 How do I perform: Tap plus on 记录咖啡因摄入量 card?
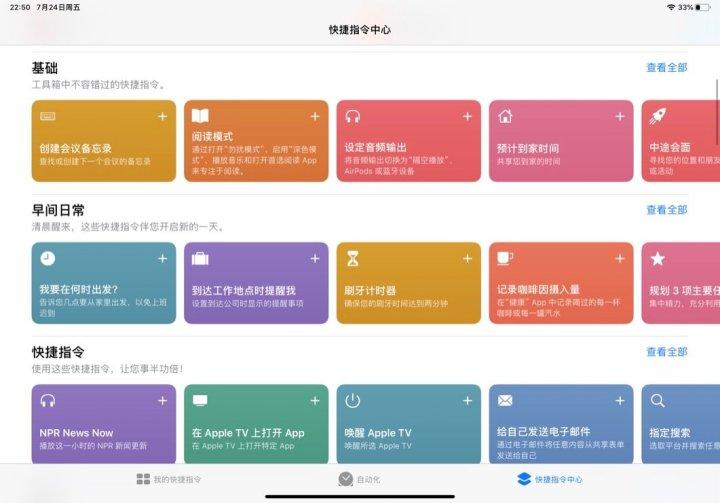click(620, 259)
